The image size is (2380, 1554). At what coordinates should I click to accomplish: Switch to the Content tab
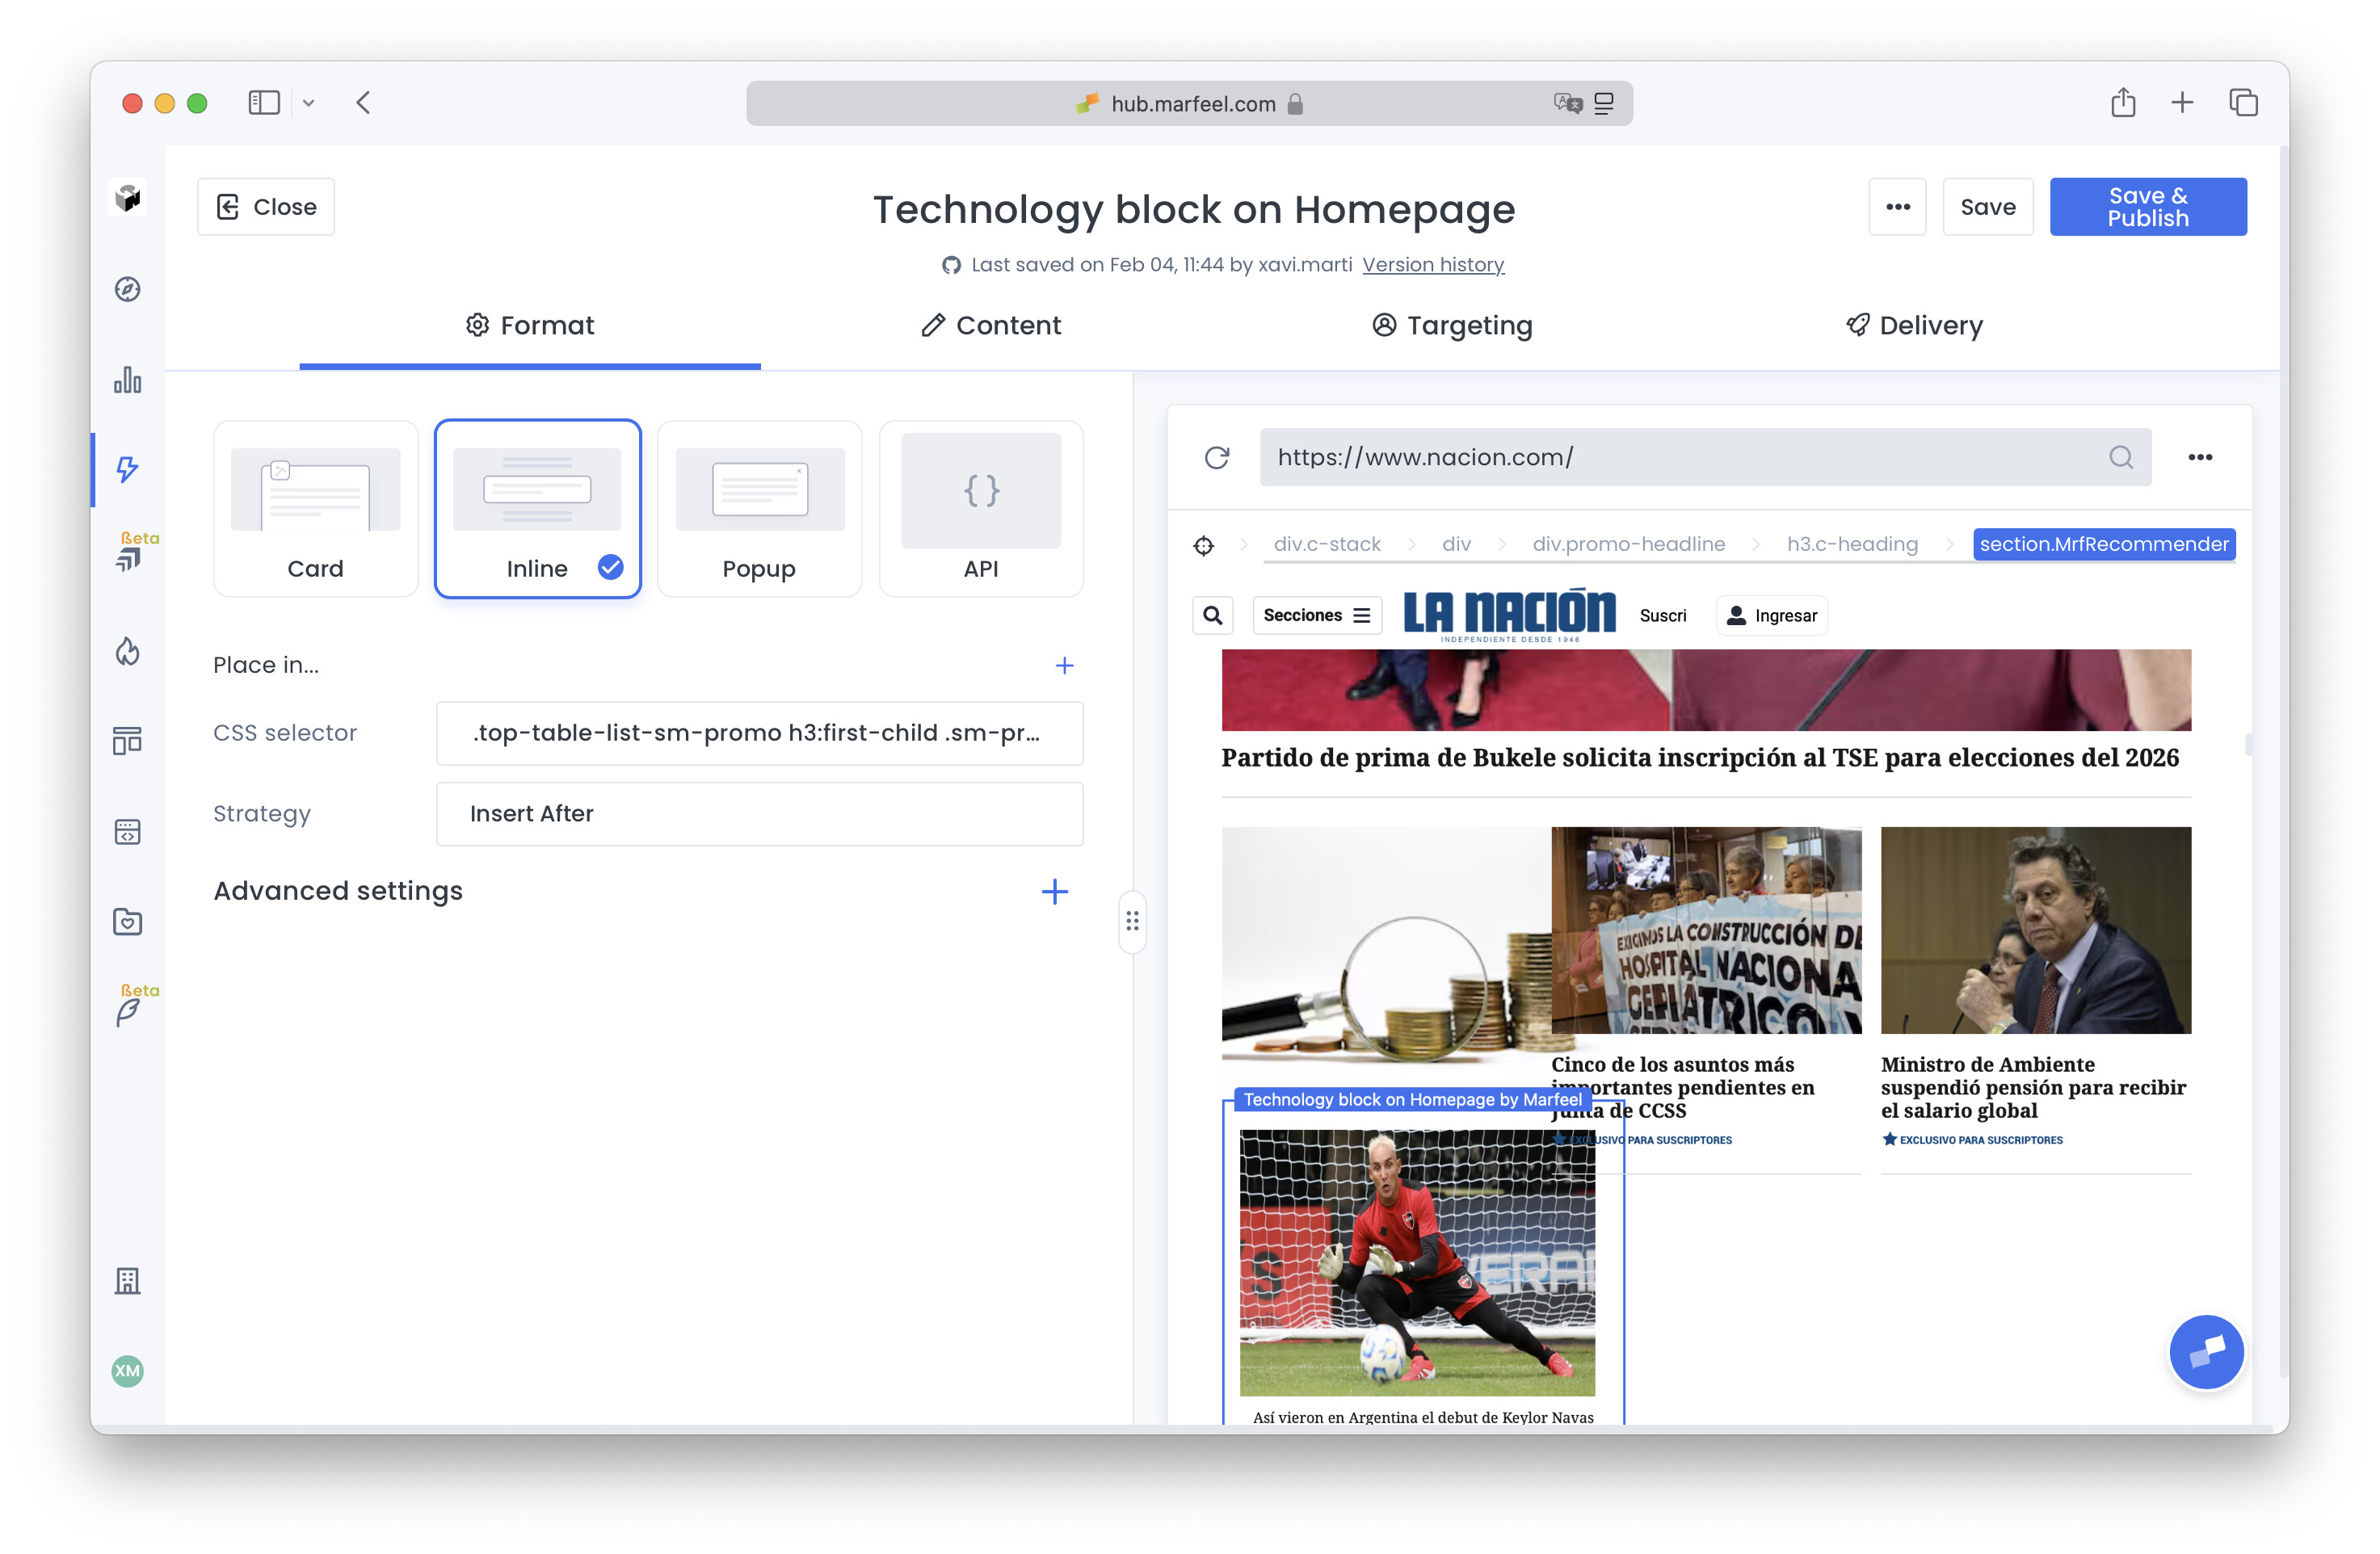[991, 325]
